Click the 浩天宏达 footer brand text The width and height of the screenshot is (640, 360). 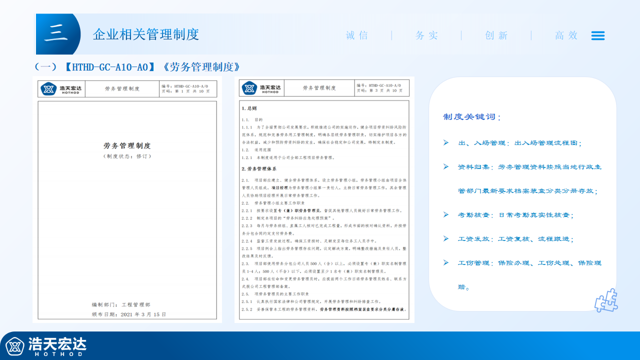coord(57,344)
